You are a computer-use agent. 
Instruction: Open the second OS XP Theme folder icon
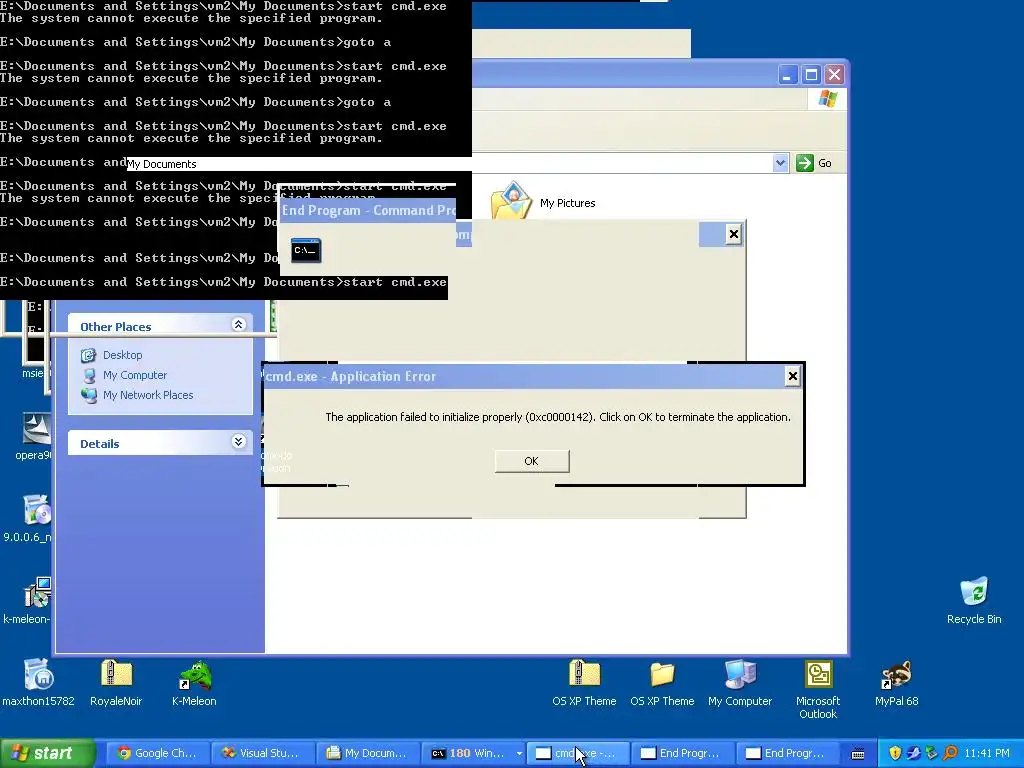pyautogui.click(x=662, y=683)
